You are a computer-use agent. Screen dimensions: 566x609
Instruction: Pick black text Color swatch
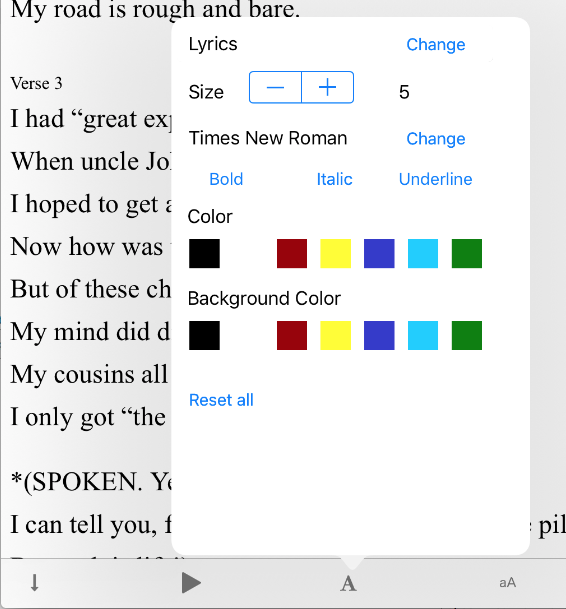click(x=204, y=254)
